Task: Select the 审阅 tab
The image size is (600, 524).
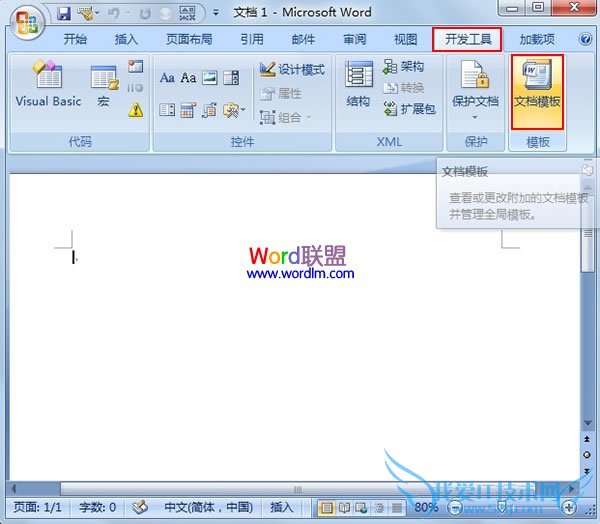Action: 354,39
